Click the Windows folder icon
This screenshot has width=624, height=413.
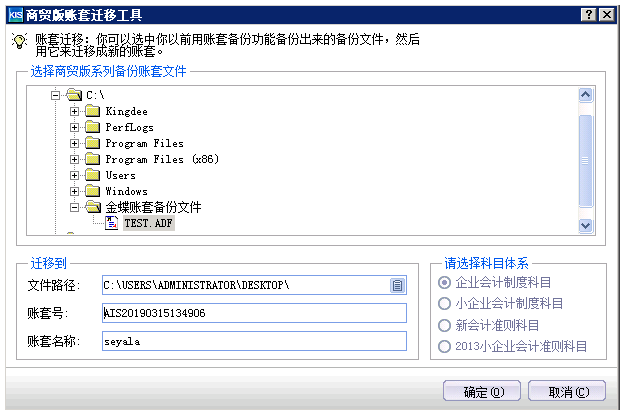point(91,191)
